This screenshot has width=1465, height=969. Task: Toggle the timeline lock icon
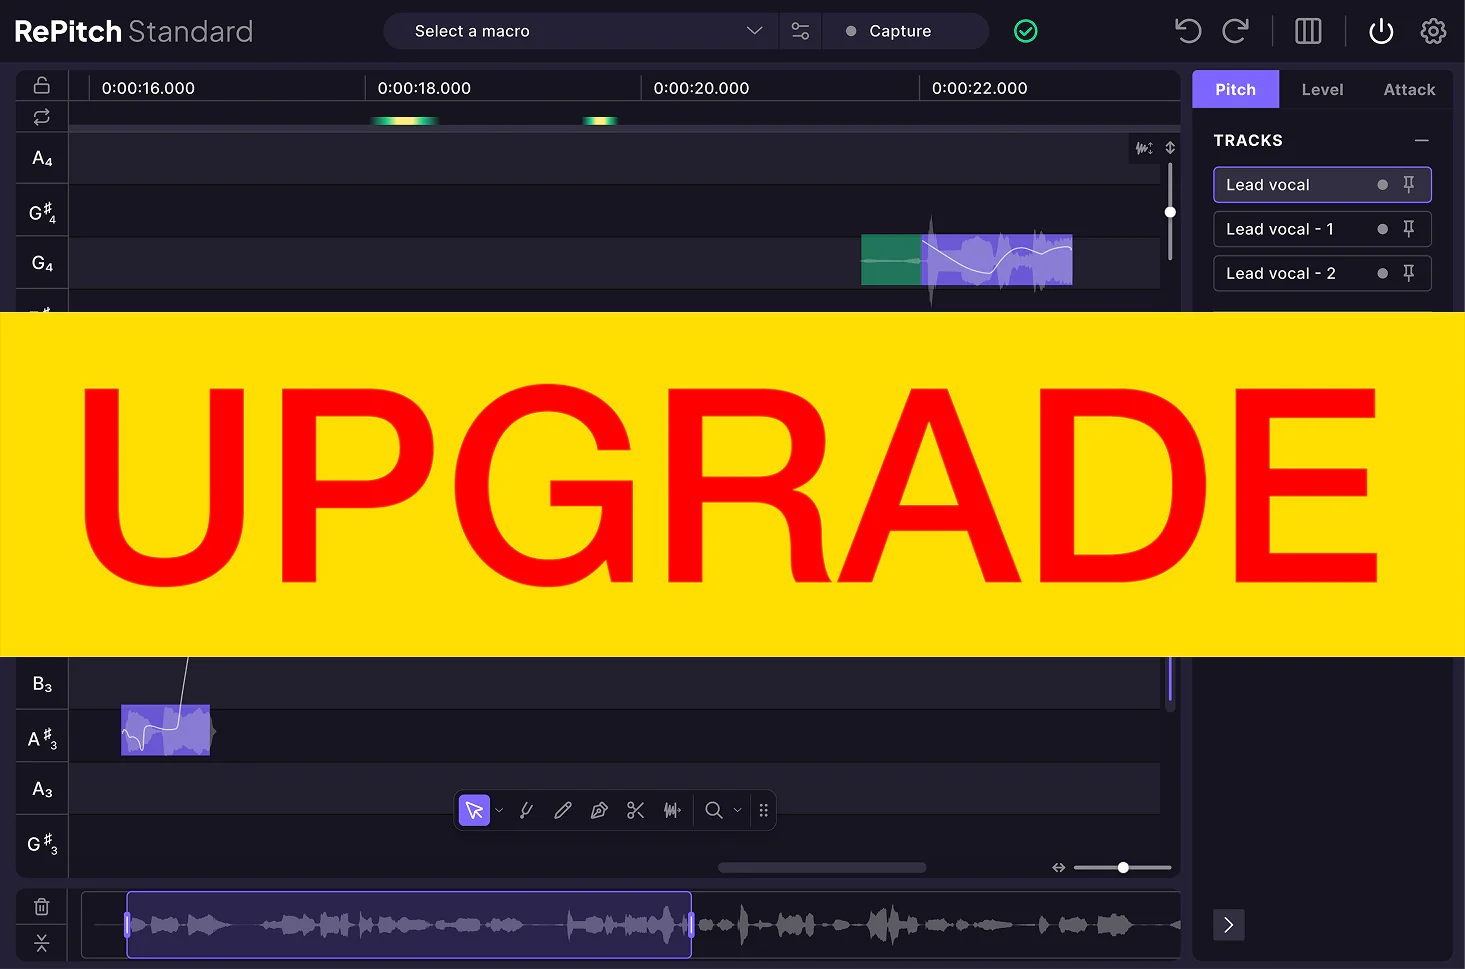(x=42, y=85)
